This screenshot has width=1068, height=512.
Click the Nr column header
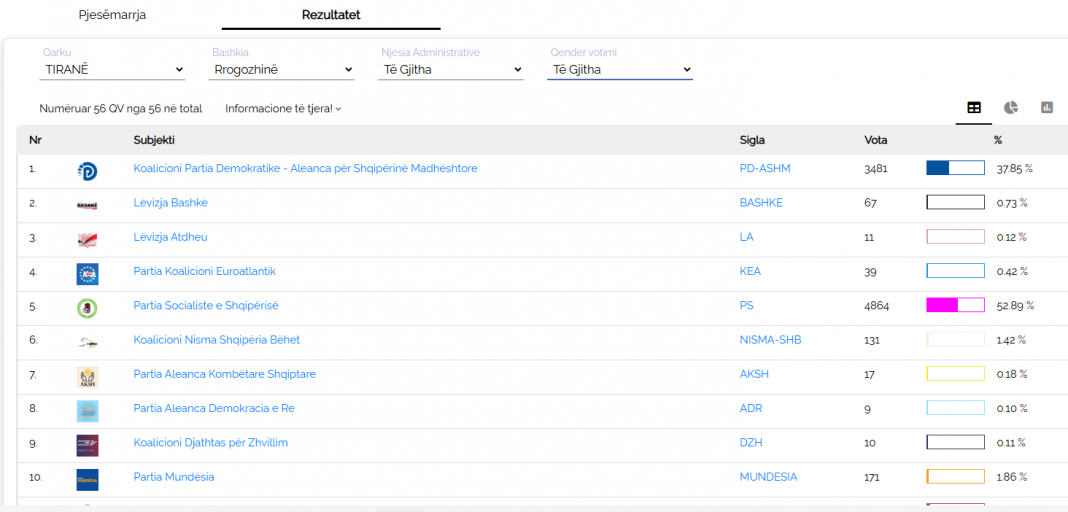35,140
